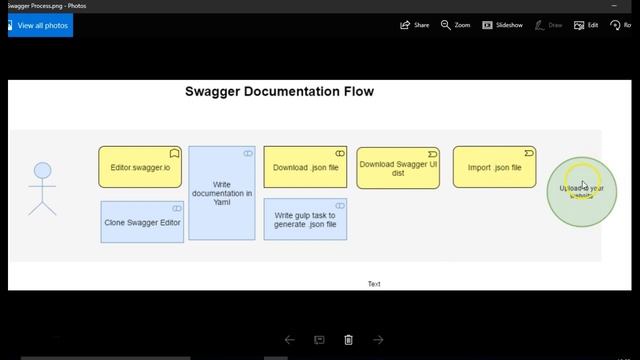
Task: Minimize the Photos window
Action: (614, 6)
